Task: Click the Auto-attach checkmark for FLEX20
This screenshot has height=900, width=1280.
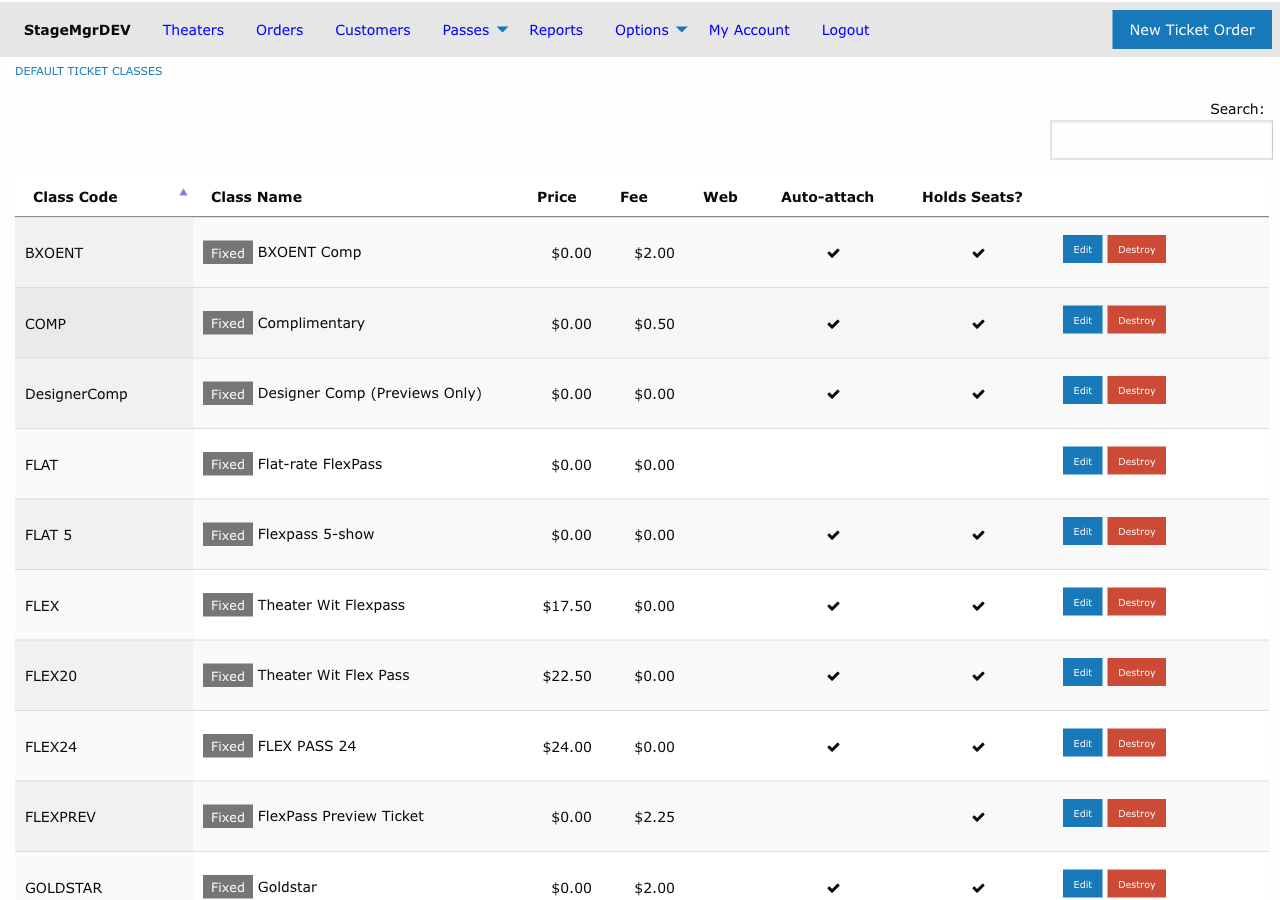Action: 833,676
